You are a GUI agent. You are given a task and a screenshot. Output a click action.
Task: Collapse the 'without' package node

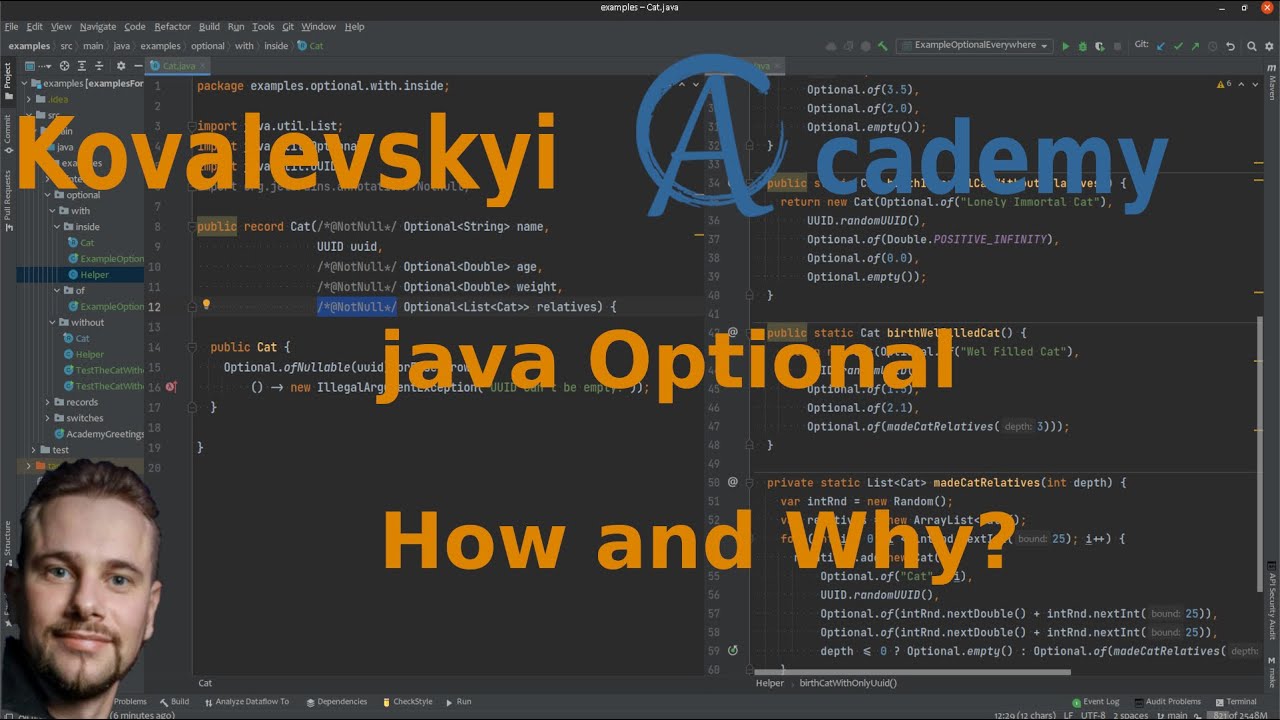[51, 323]
